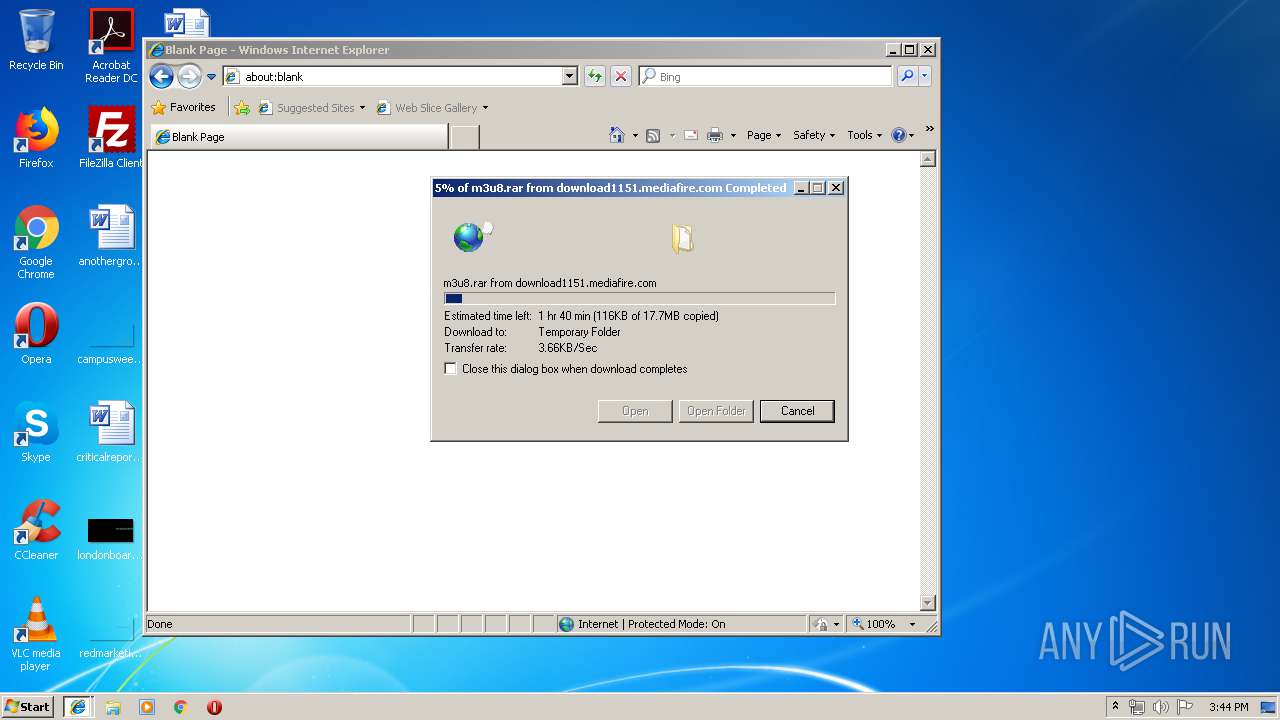
Task: Expand the zoom level dropdown arrow
Action: (912, 624)
